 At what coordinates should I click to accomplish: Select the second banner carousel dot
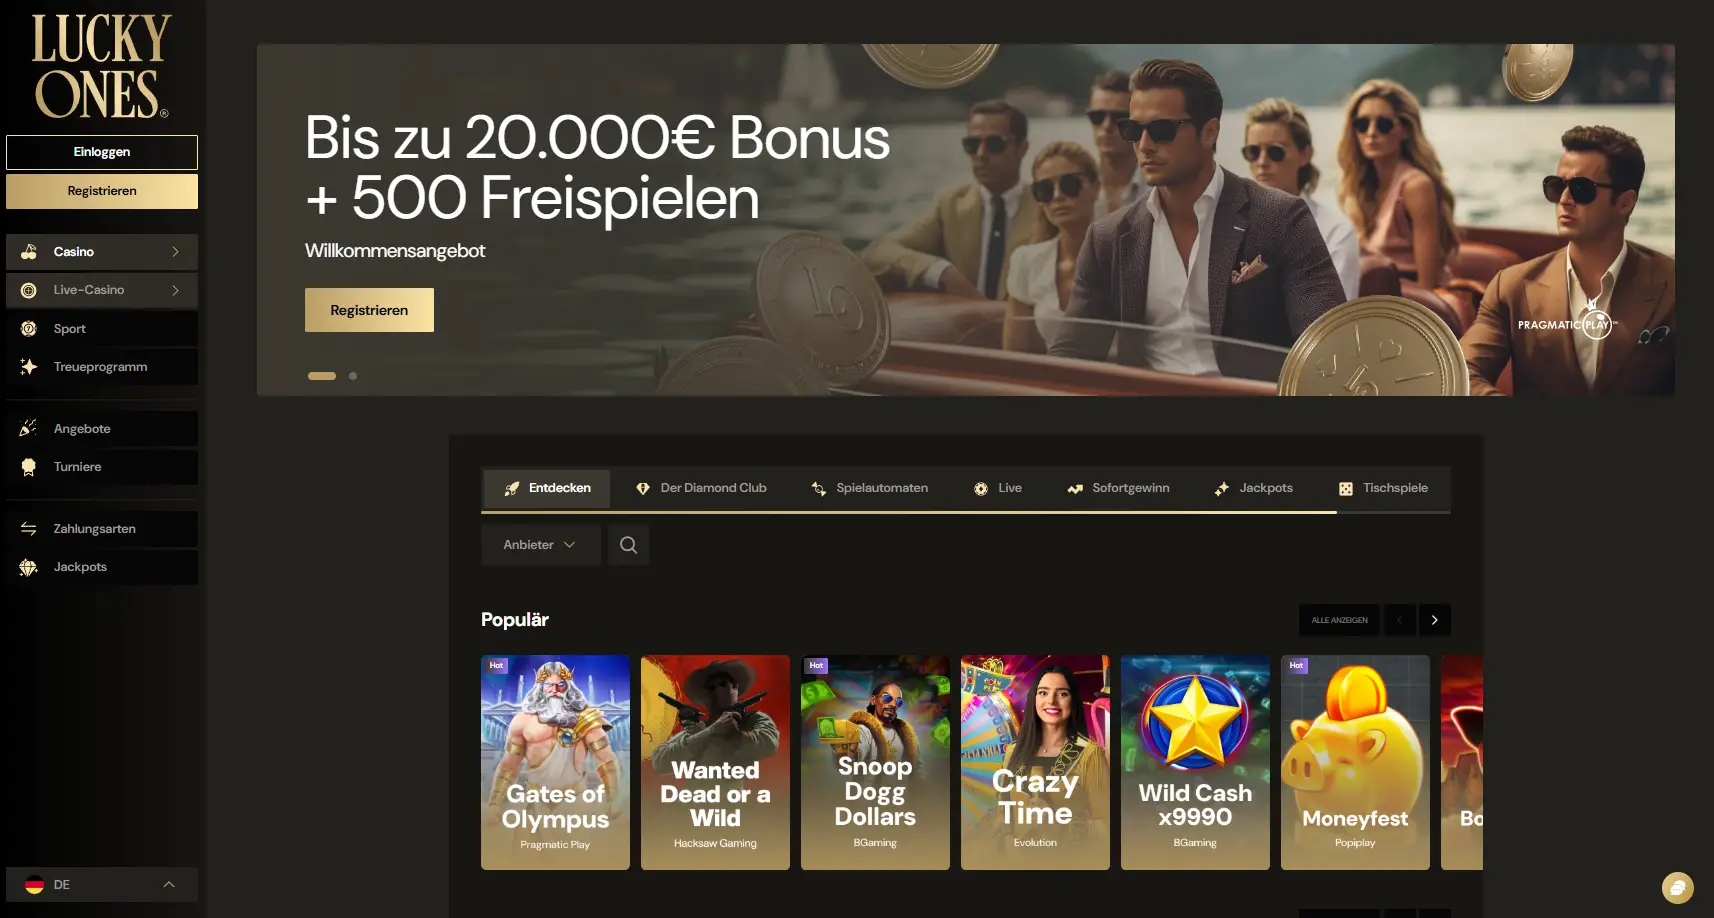(352, 376)
